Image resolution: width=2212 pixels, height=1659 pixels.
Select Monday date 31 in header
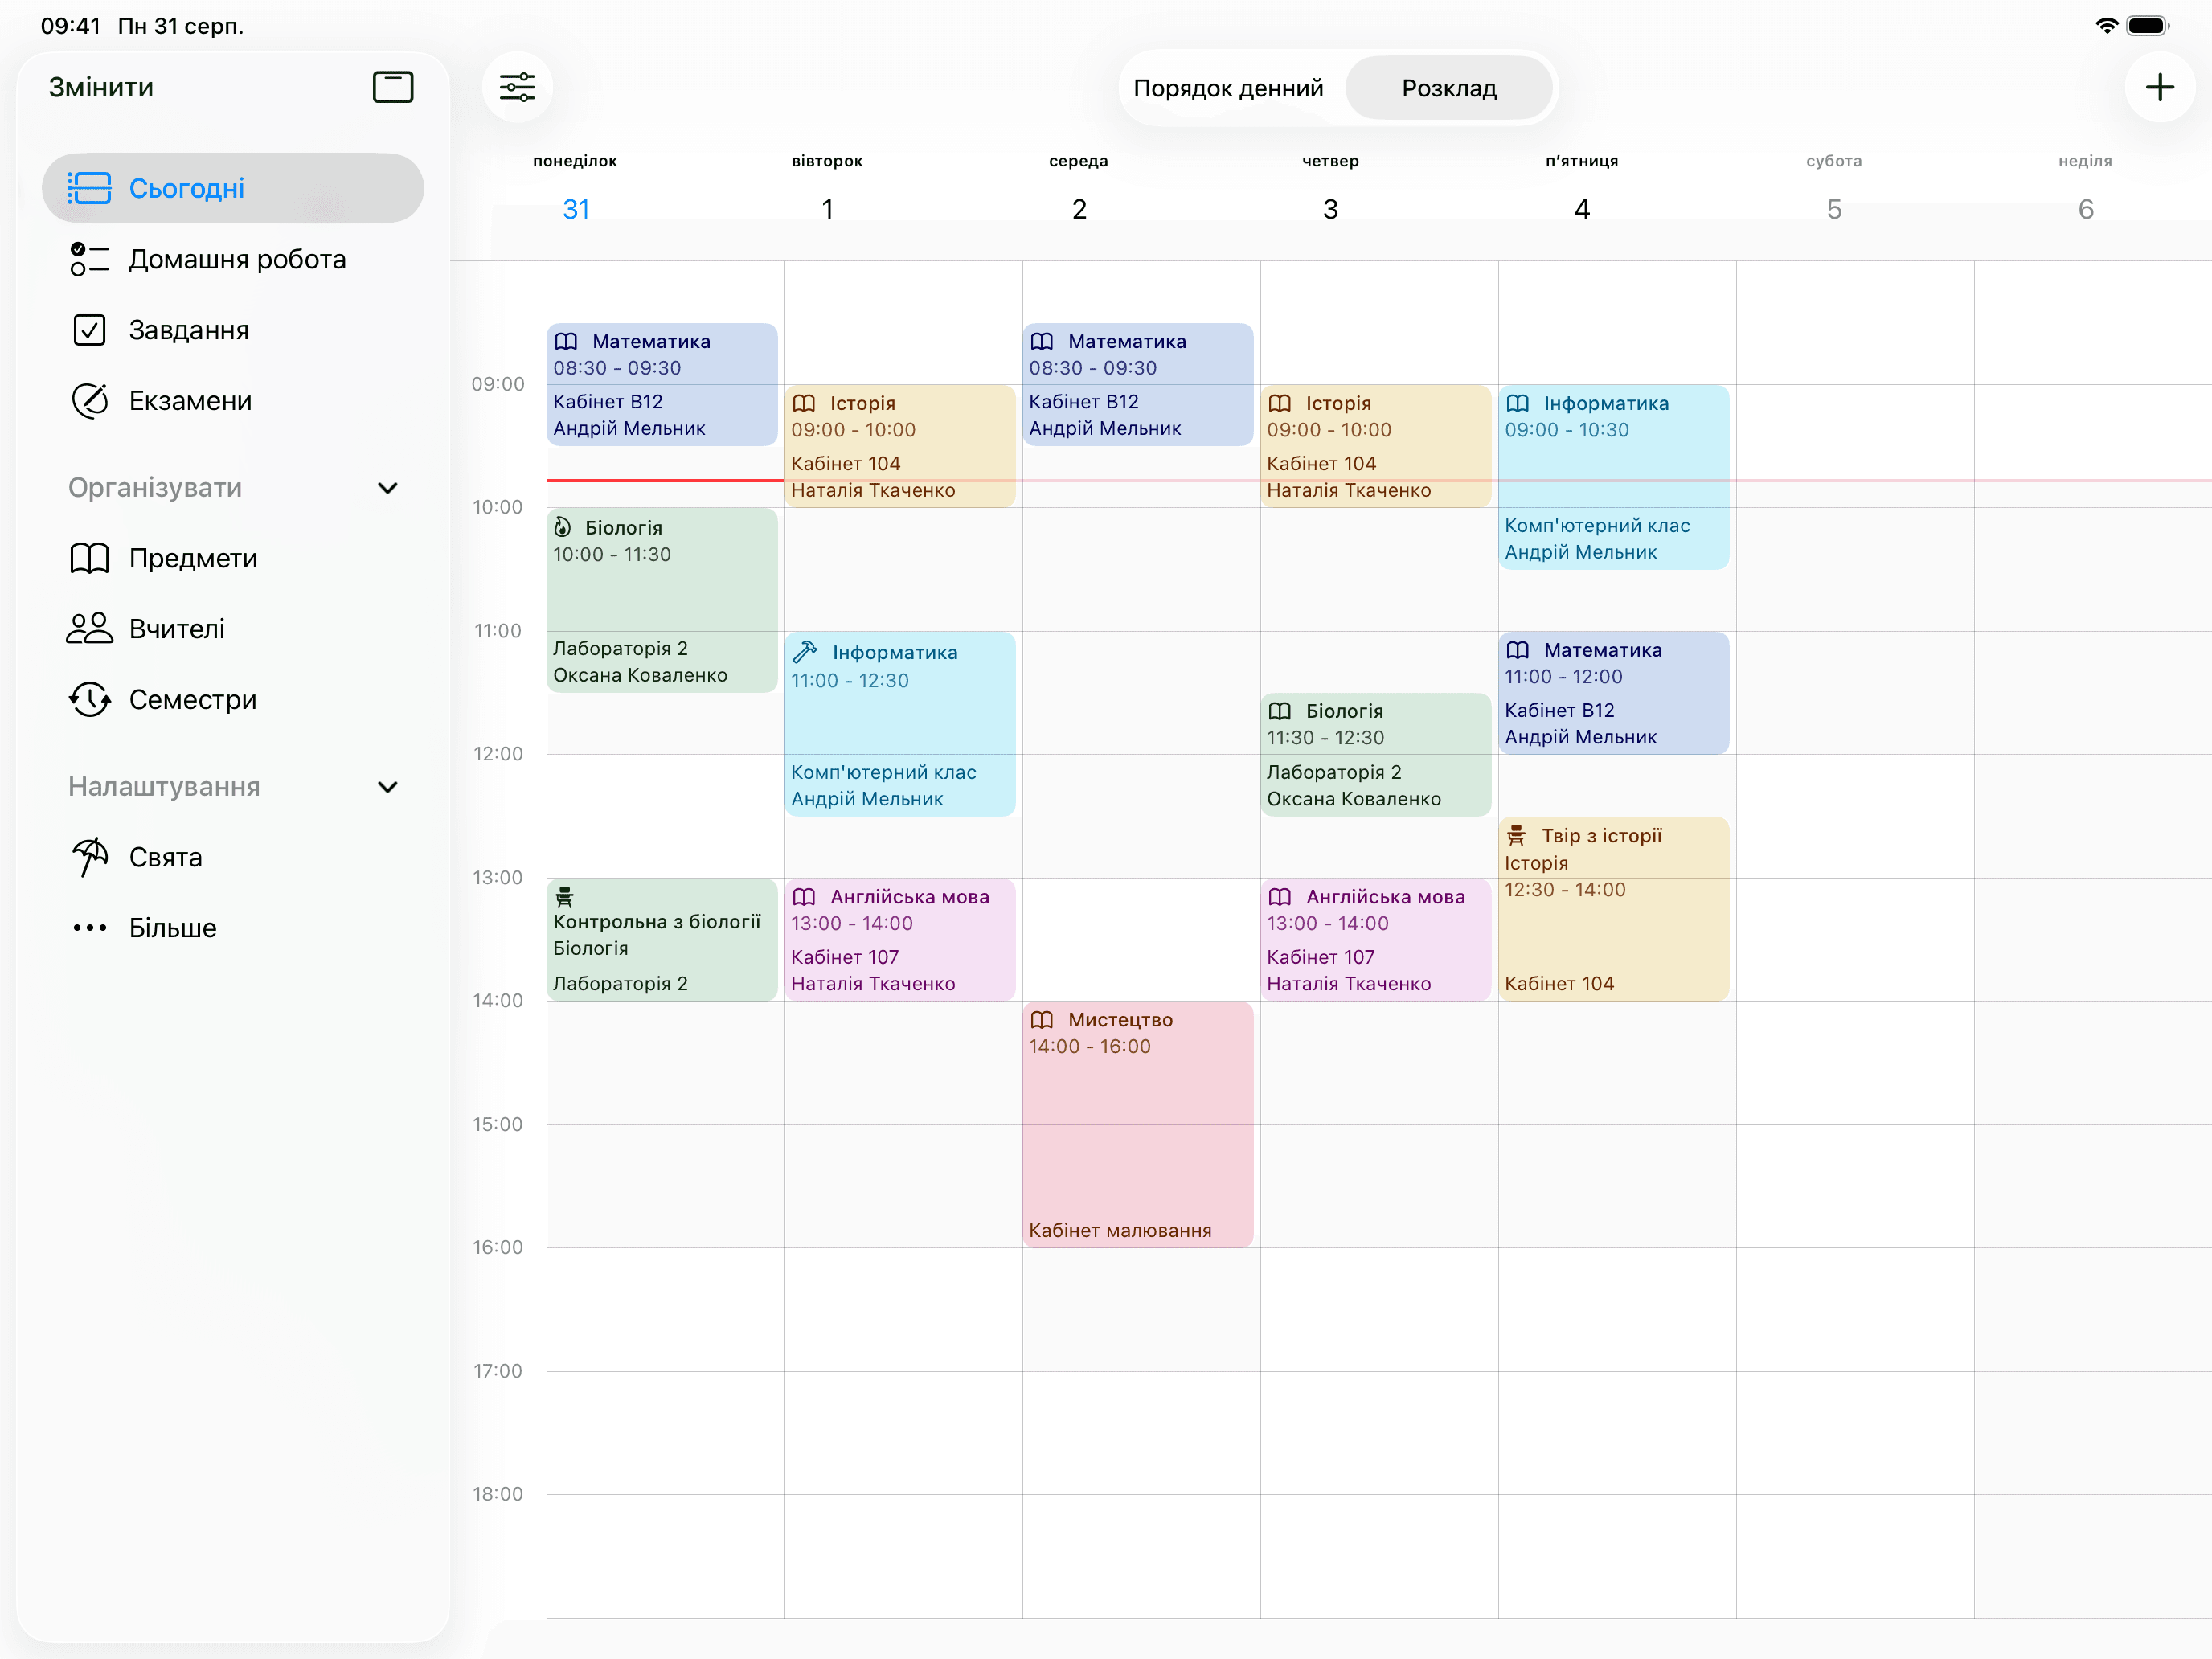pos(576,209)
